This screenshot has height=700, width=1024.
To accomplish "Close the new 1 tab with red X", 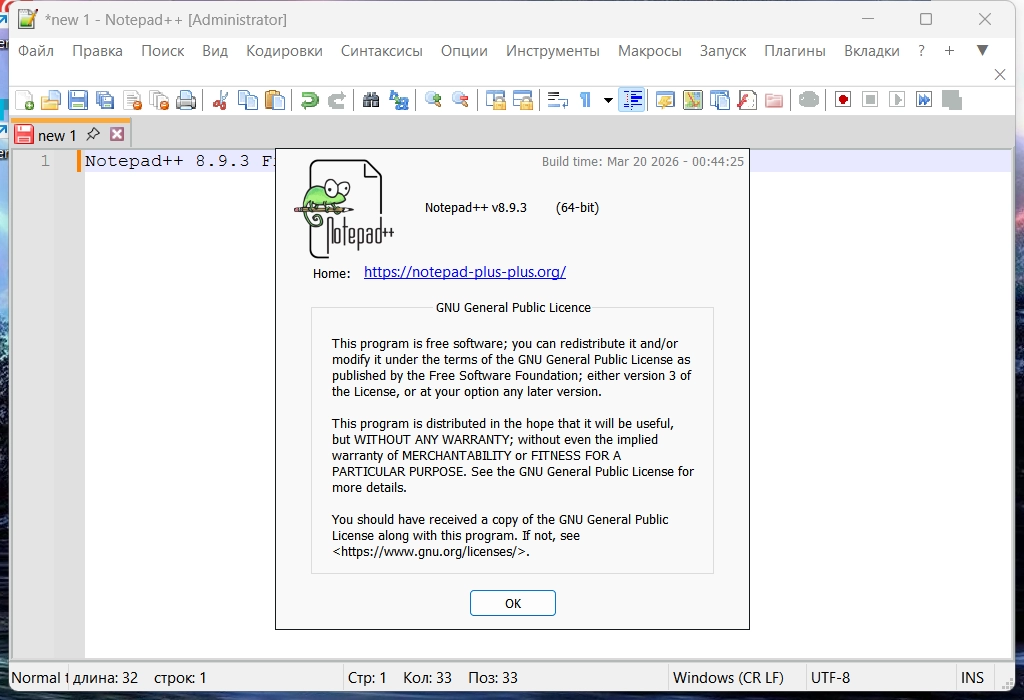I will pos(117,134).
